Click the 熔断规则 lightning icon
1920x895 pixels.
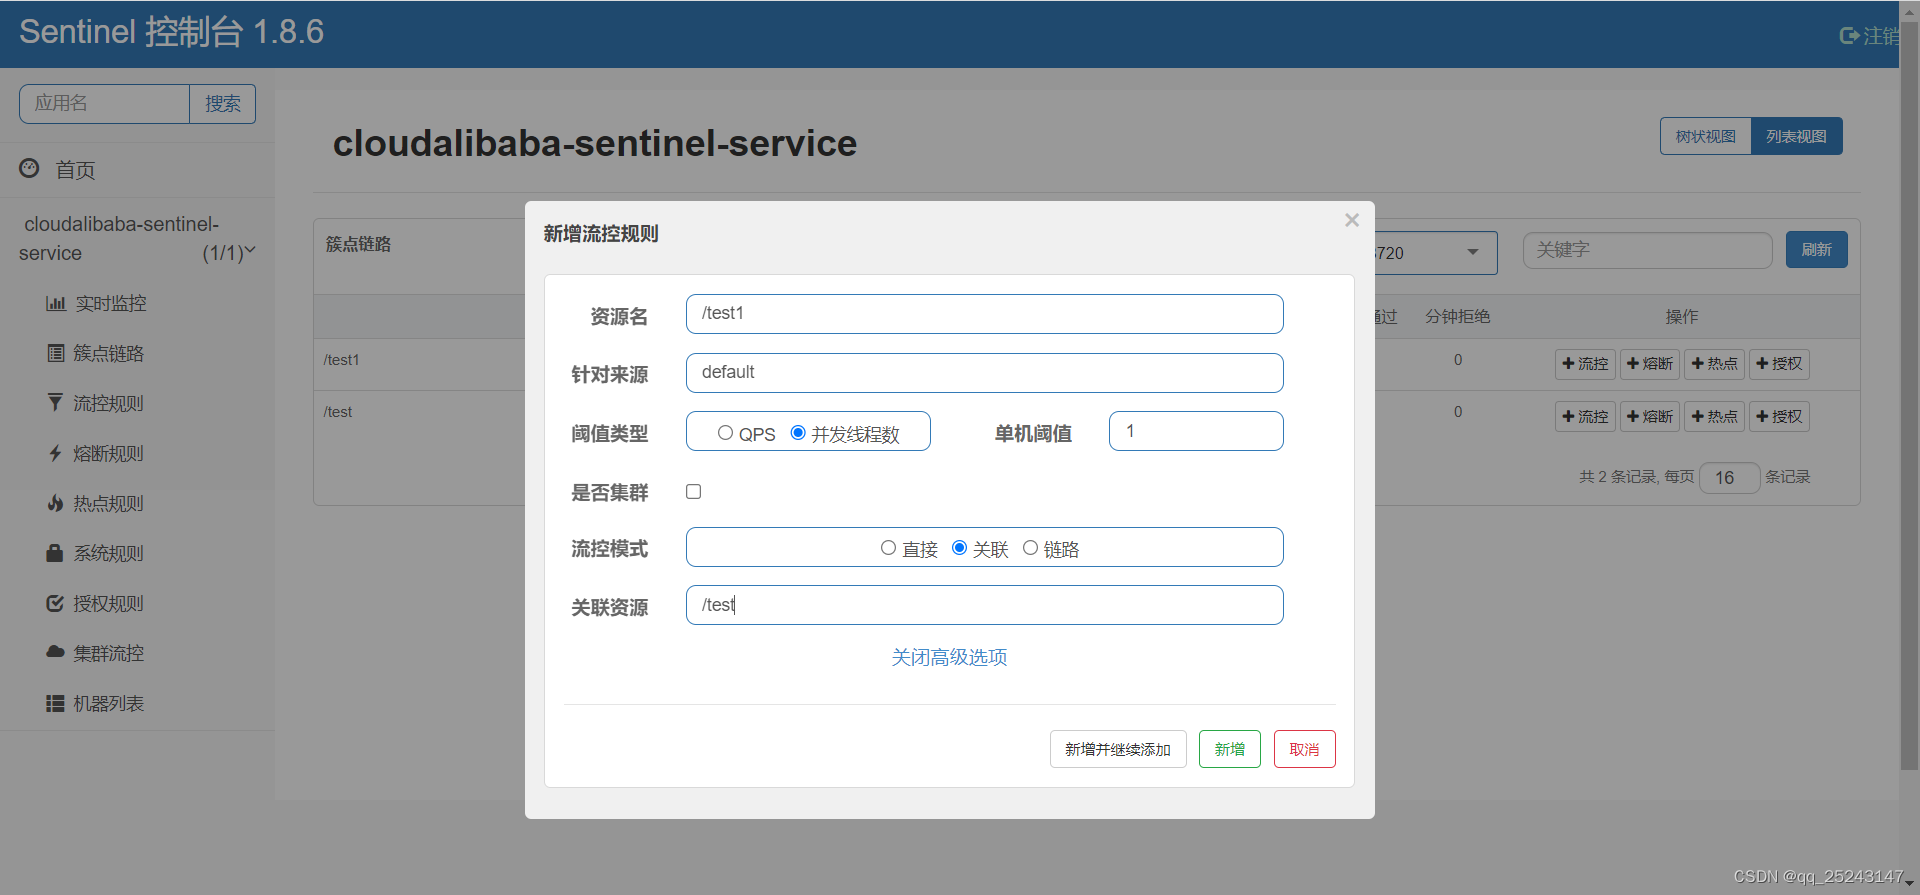coord(55,453)
